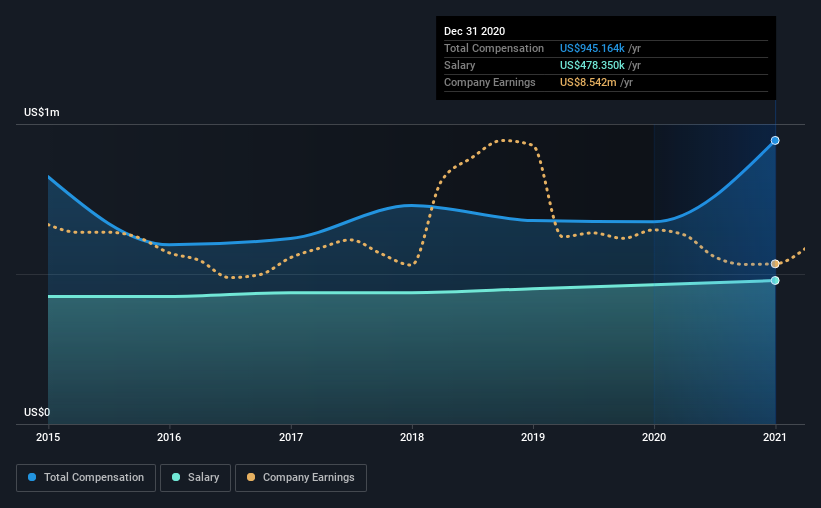Screen dimensions: 821x508
Task: Click the US$1m y-axis label
Action: [x=42, y=113]
